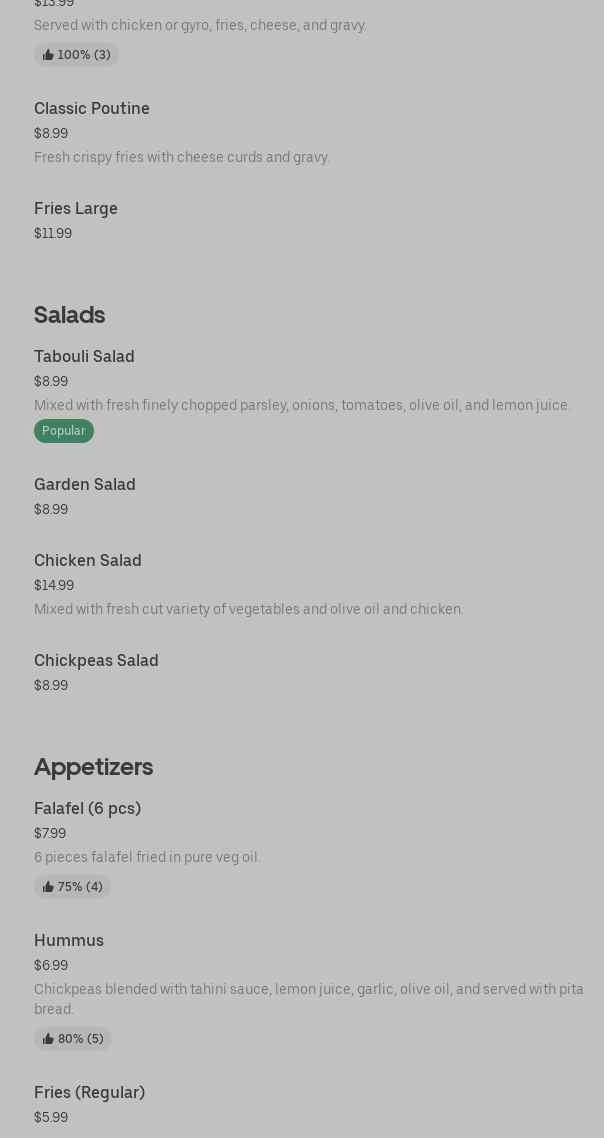Click the thumbs-up icon on Falafel rating
604x1138 pixels.
48,887
